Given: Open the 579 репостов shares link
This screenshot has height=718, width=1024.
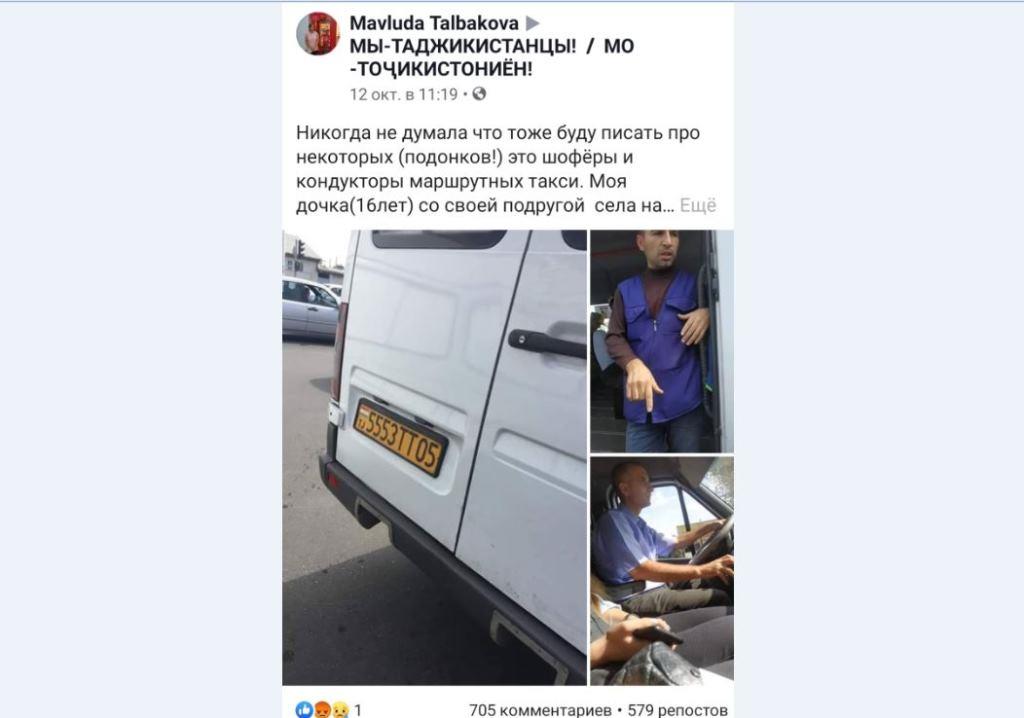Looking at the screenshot, I should point(677,710).
